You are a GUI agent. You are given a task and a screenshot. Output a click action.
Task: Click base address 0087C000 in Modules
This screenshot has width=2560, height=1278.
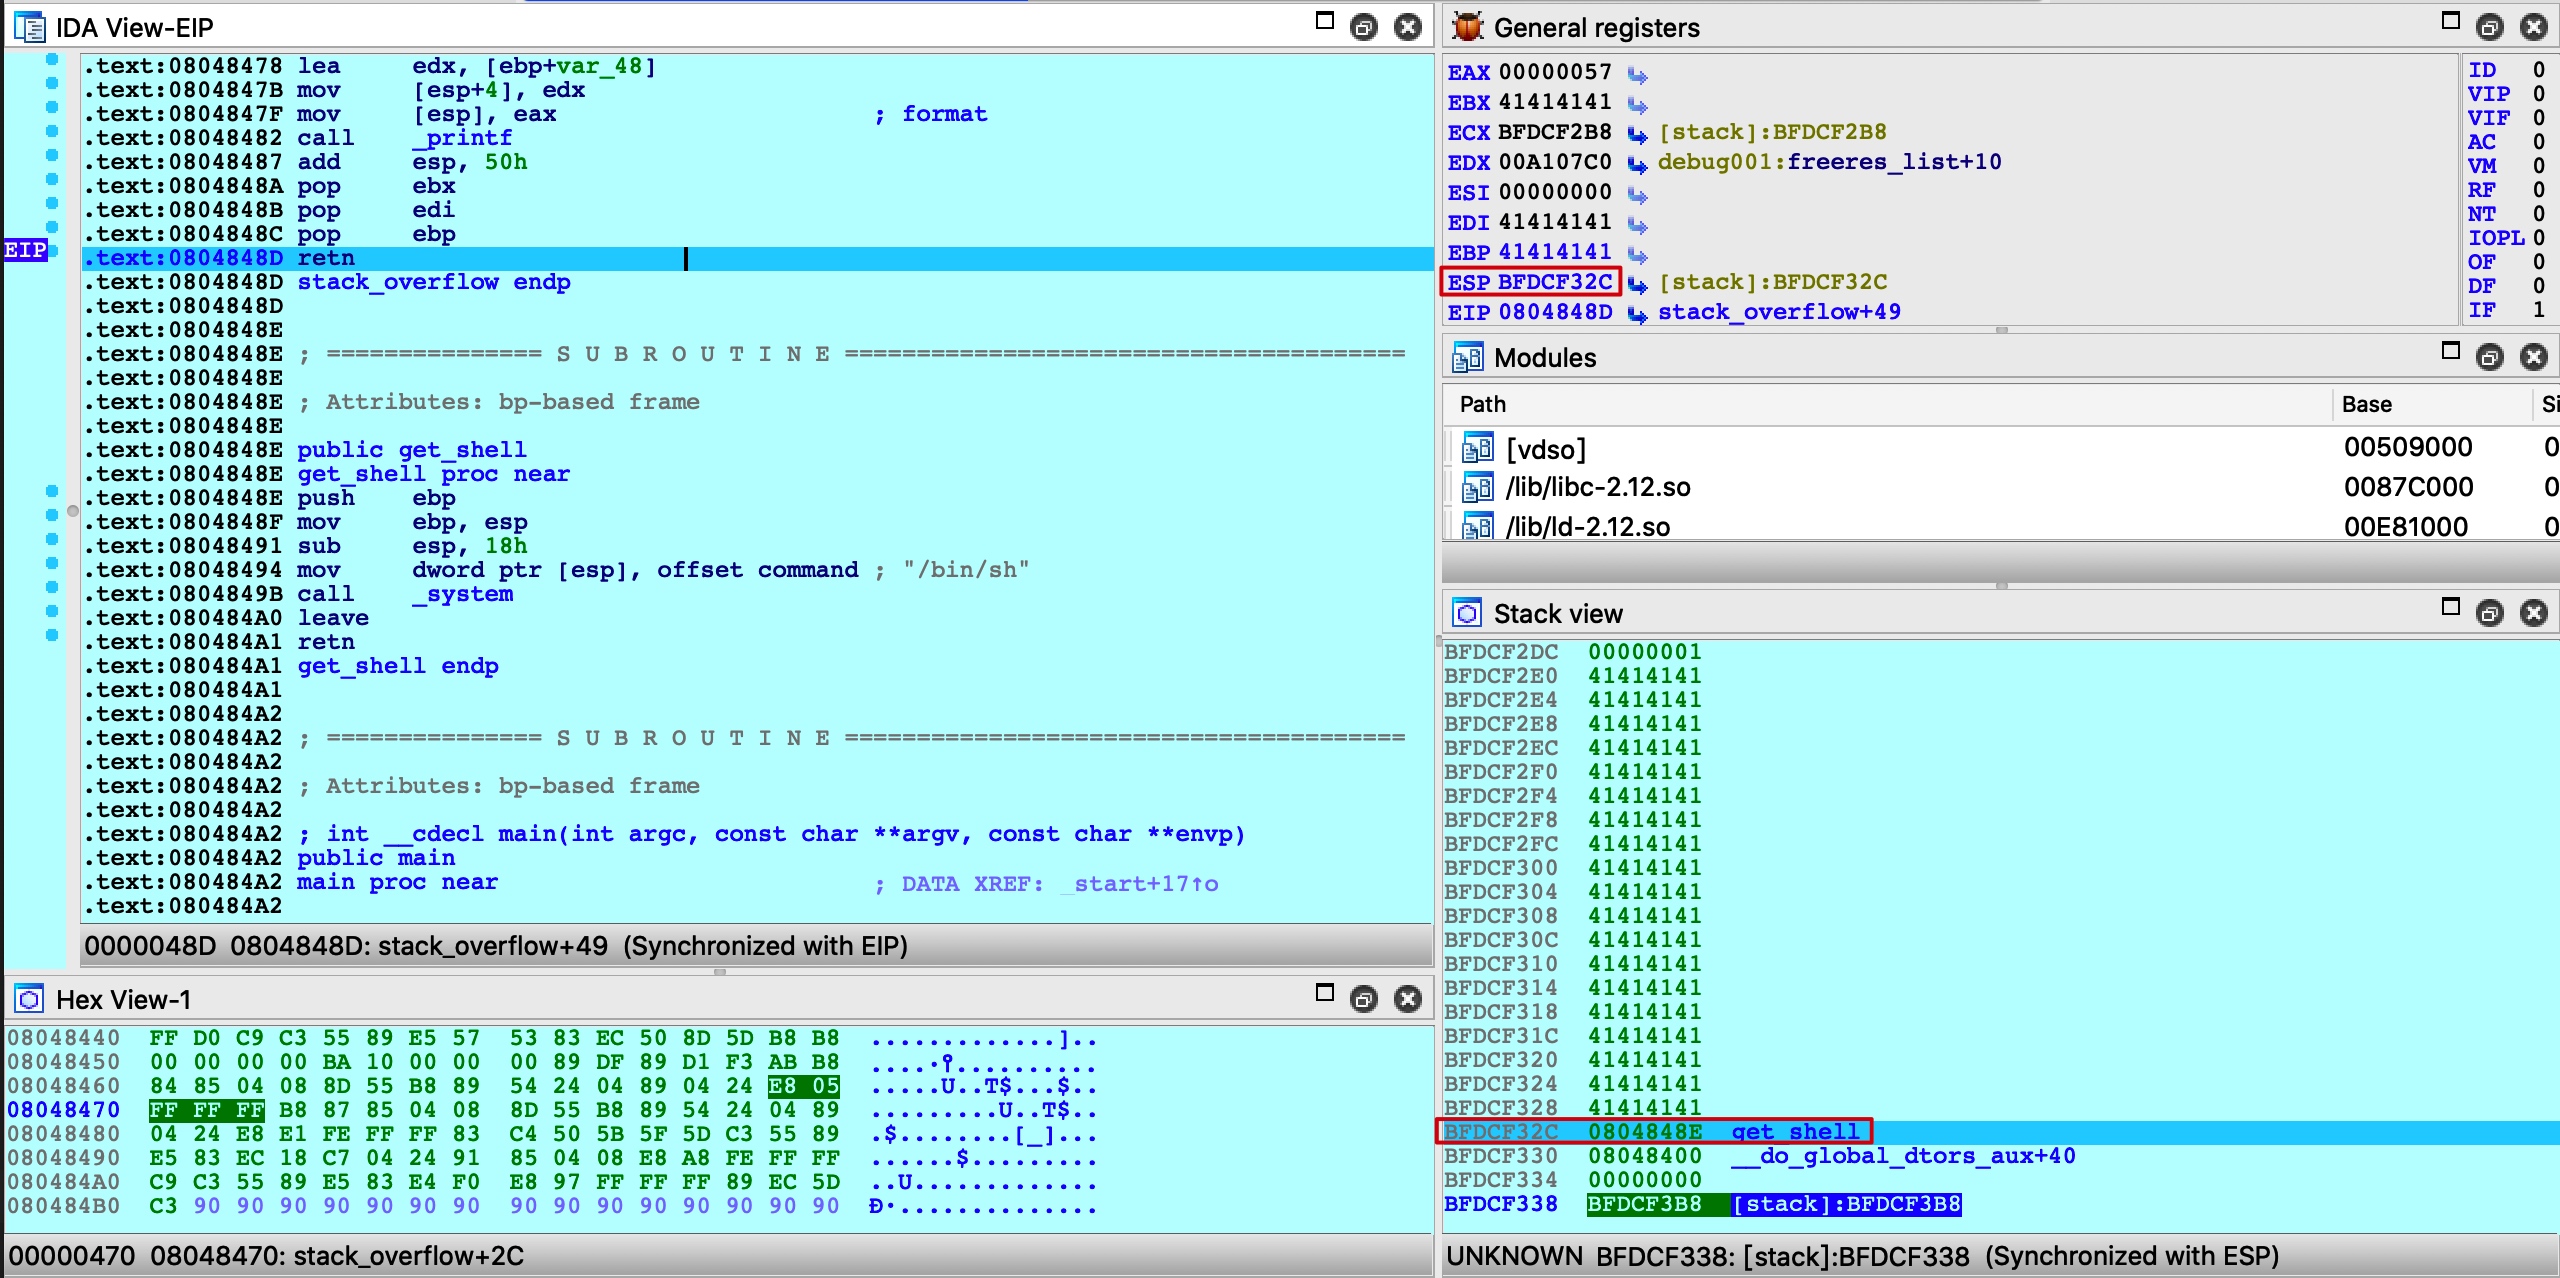point(2408,487)
